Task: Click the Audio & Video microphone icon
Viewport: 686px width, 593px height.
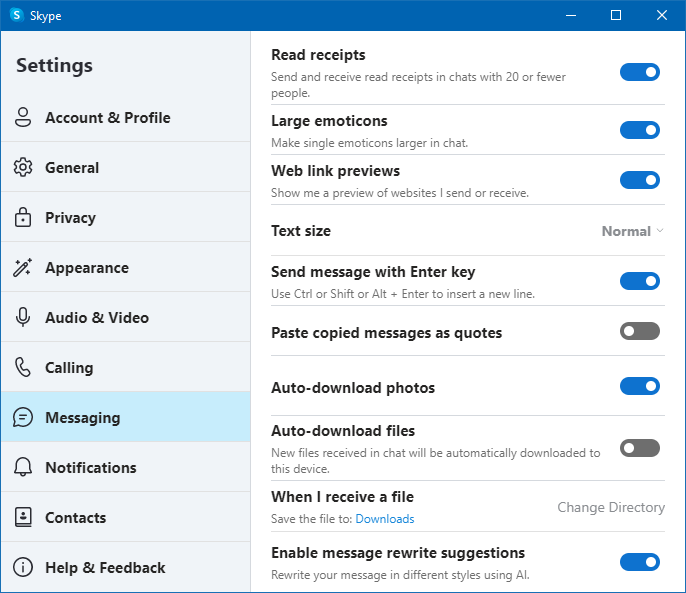Action: 23,317
